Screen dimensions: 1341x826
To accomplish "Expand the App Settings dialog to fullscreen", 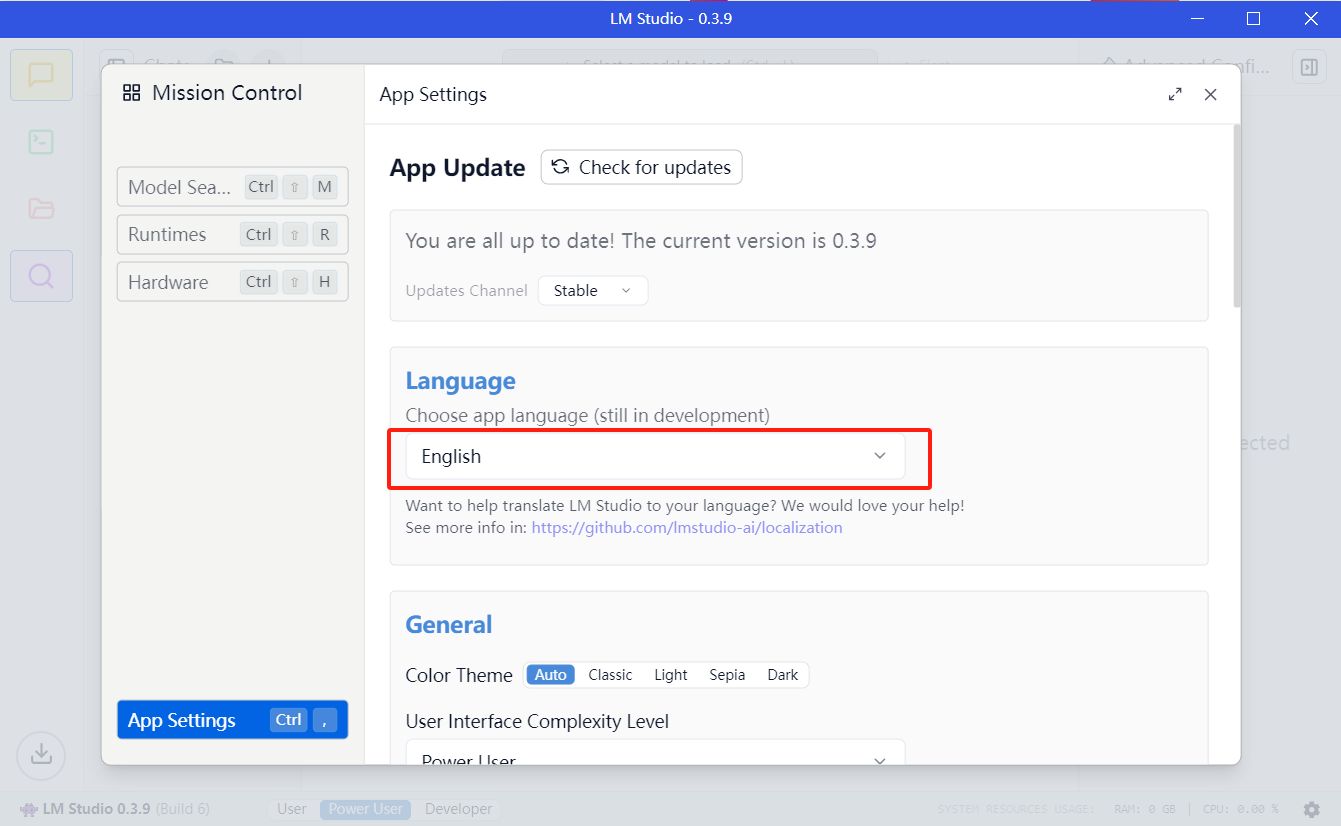I will (x=1175, y=94).
